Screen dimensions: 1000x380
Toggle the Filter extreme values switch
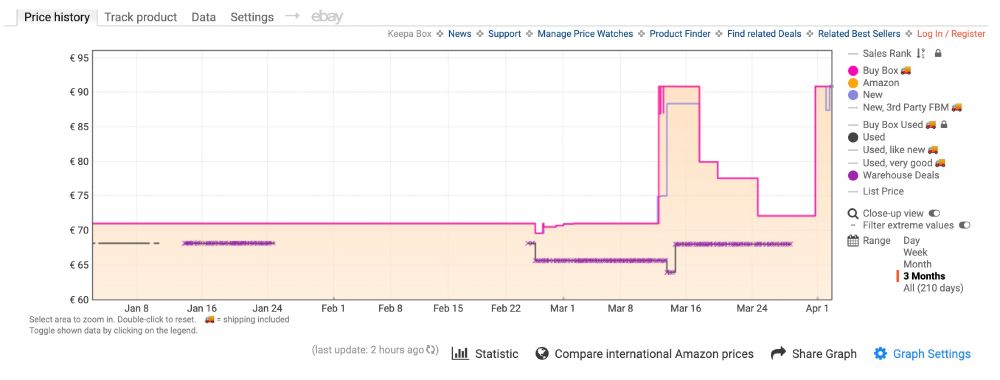[964, 225]
